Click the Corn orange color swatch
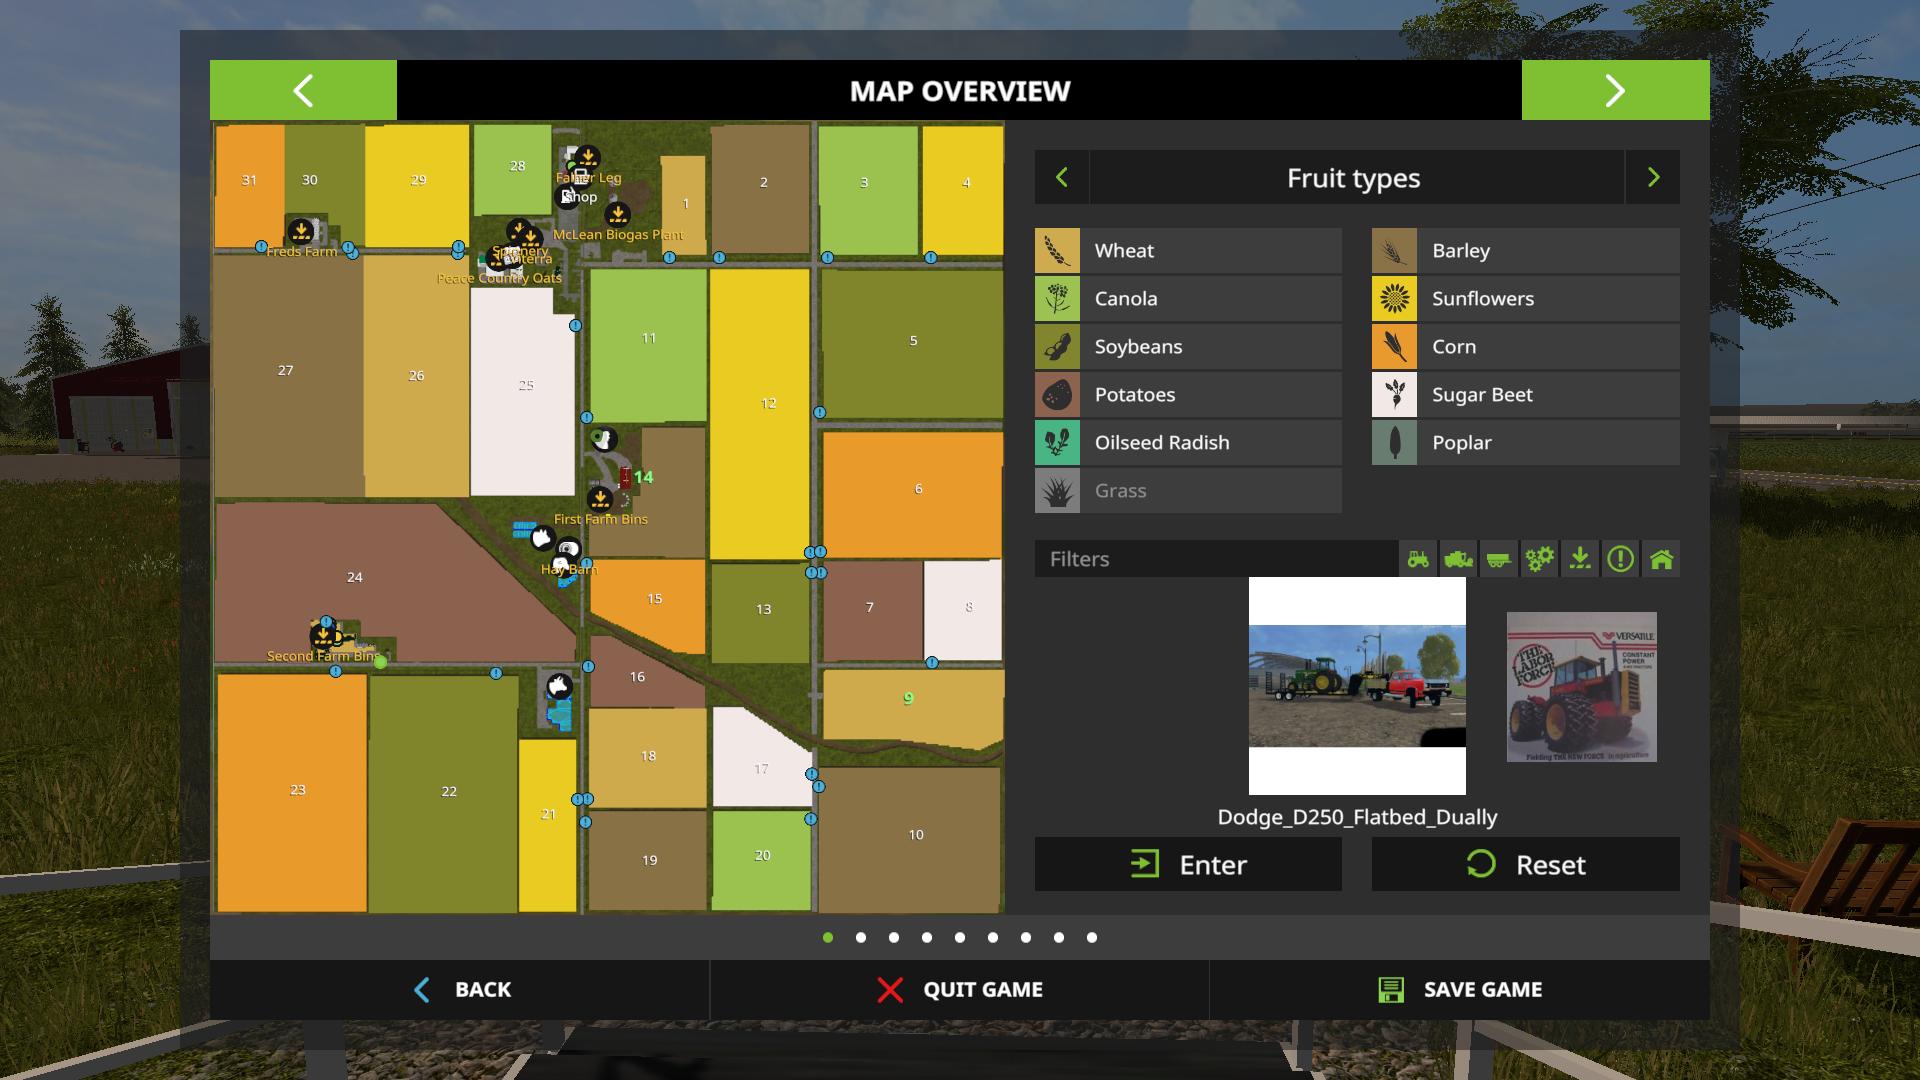Screen dimensions: 1920x1080 point(1394,347)
